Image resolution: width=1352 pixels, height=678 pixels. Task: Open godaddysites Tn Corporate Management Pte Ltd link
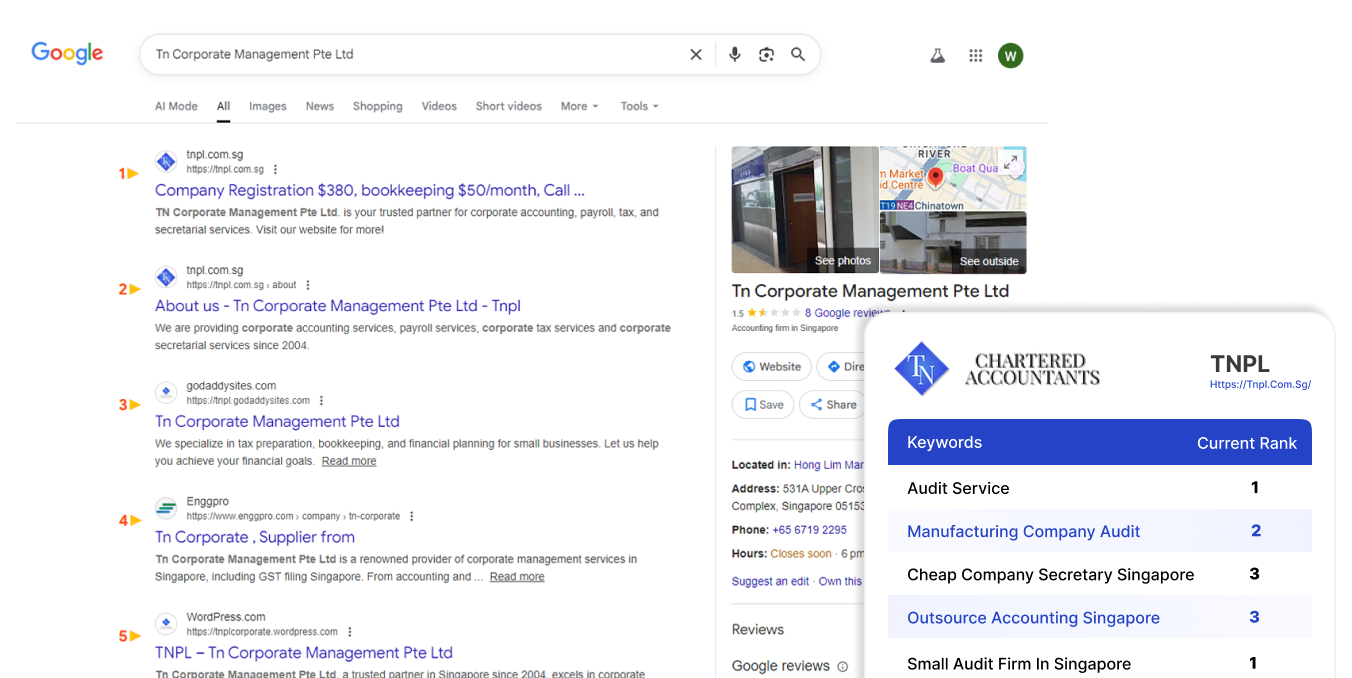point(277,422)
